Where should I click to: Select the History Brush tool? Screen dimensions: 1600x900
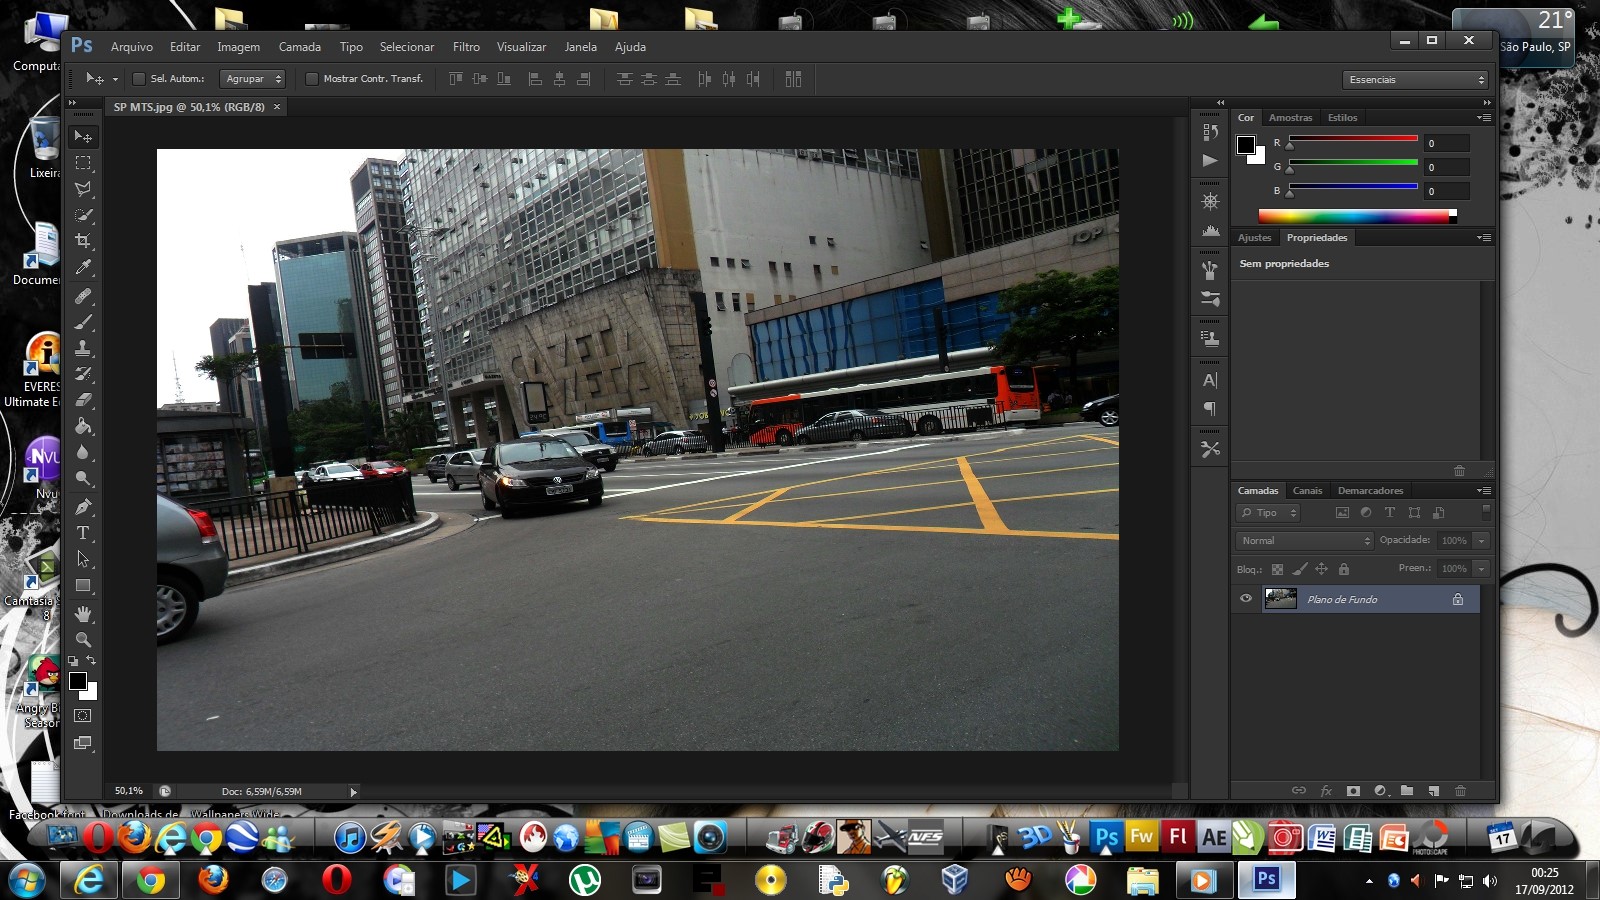(x=83, y=374)
